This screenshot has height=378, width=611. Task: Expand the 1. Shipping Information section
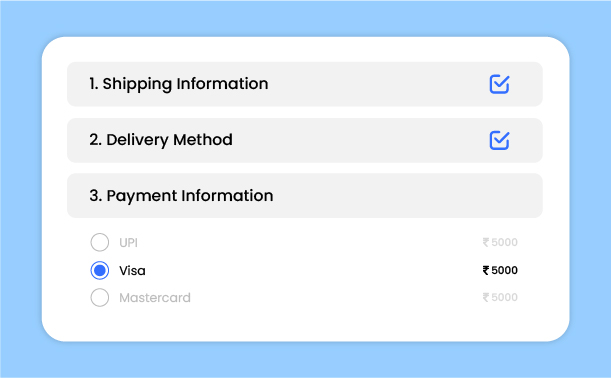coord(305,84)
